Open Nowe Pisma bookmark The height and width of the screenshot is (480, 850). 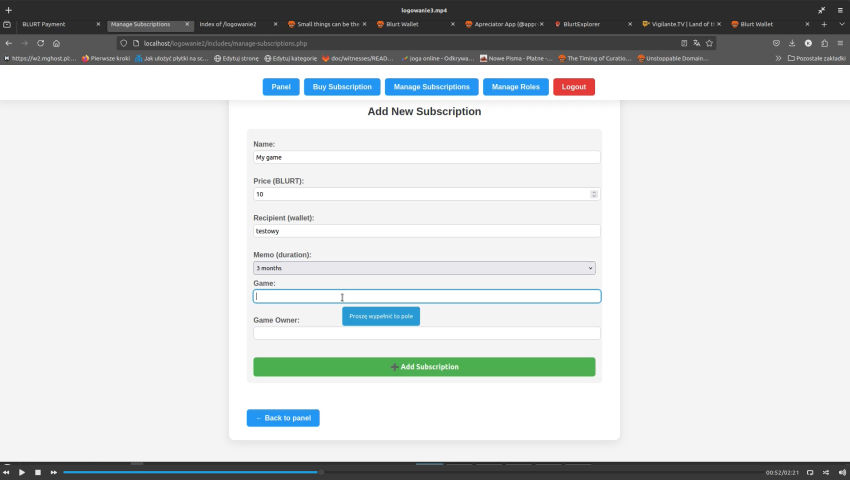click(x=516, y=58)
